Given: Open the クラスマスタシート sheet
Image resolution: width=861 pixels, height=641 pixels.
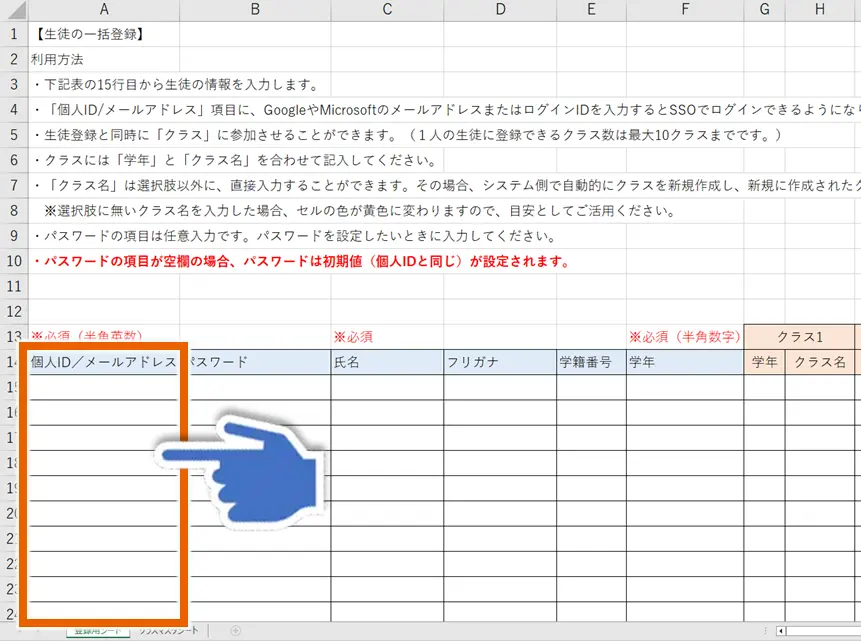Looking at the screenshot, I should pos(167,630).
